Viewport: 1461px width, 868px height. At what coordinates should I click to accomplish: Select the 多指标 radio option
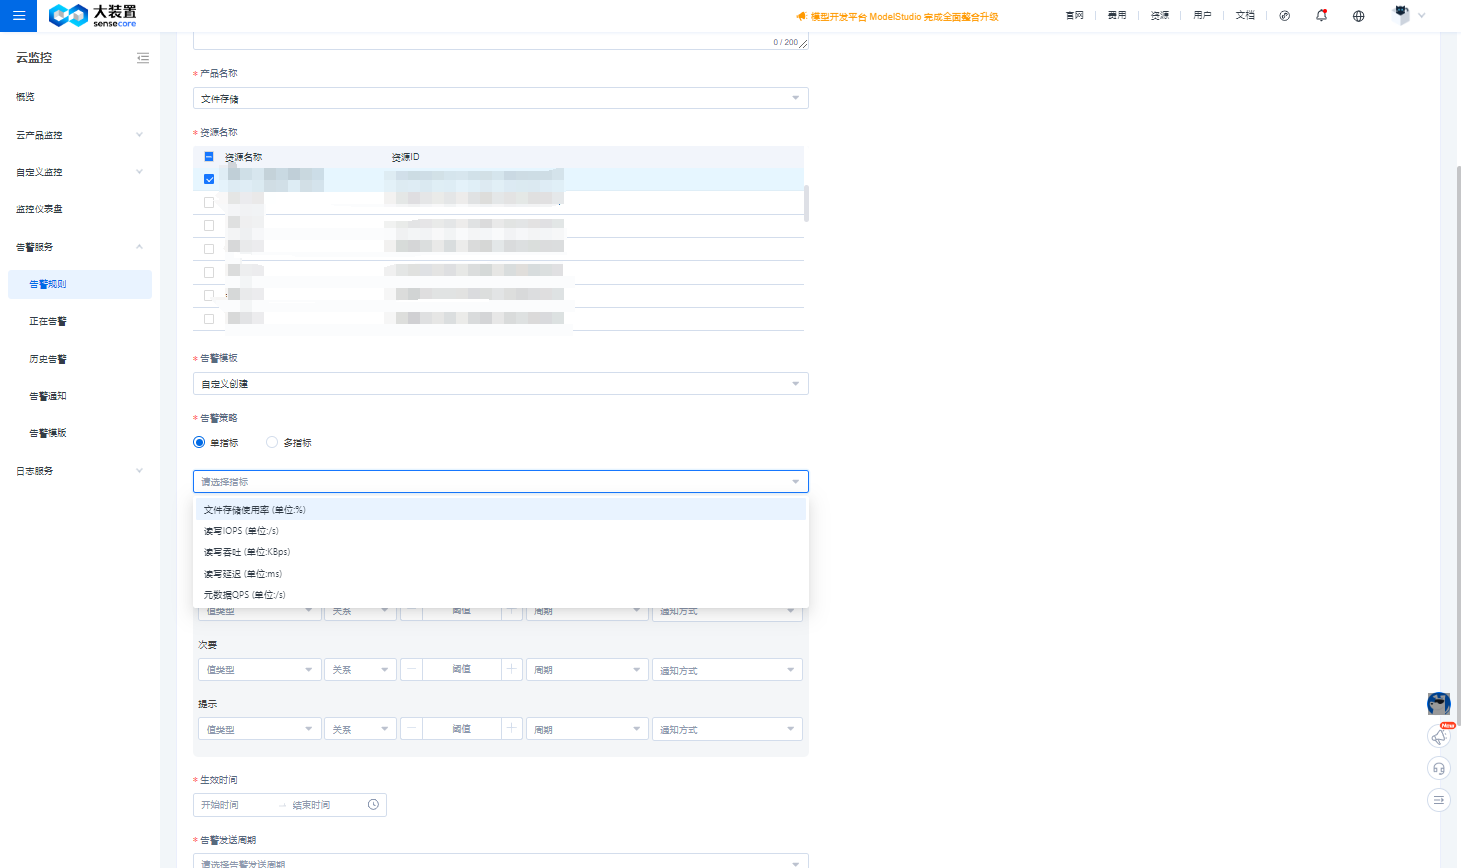272,442
